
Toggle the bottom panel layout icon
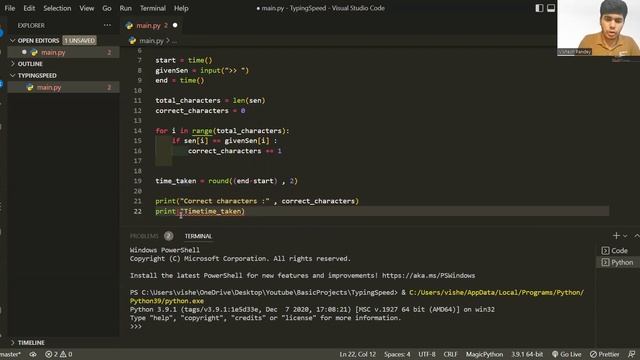click(x=551, y=8)
